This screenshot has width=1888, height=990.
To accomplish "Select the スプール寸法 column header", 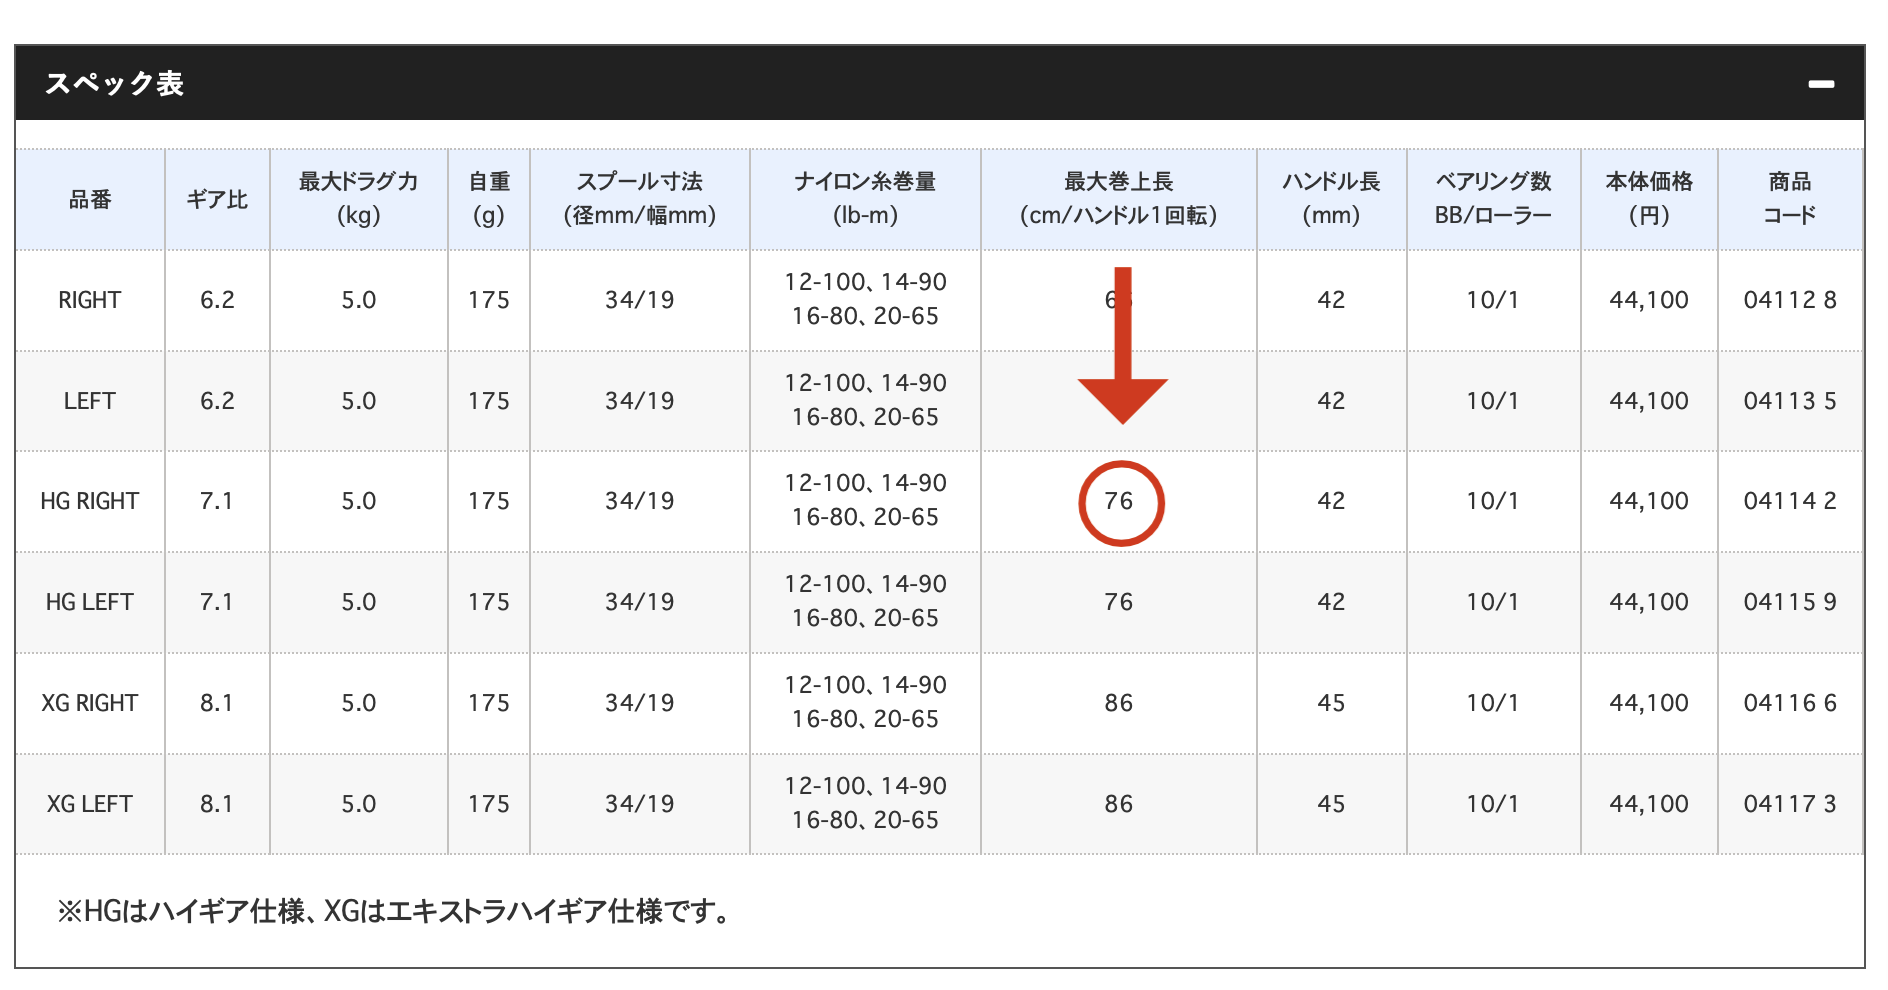I will (x=639, y=199).
